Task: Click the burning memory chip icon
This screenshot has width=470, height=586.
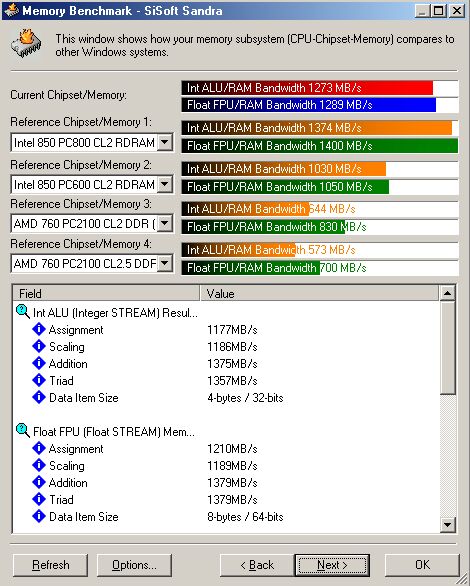Action: click(26, 44)
